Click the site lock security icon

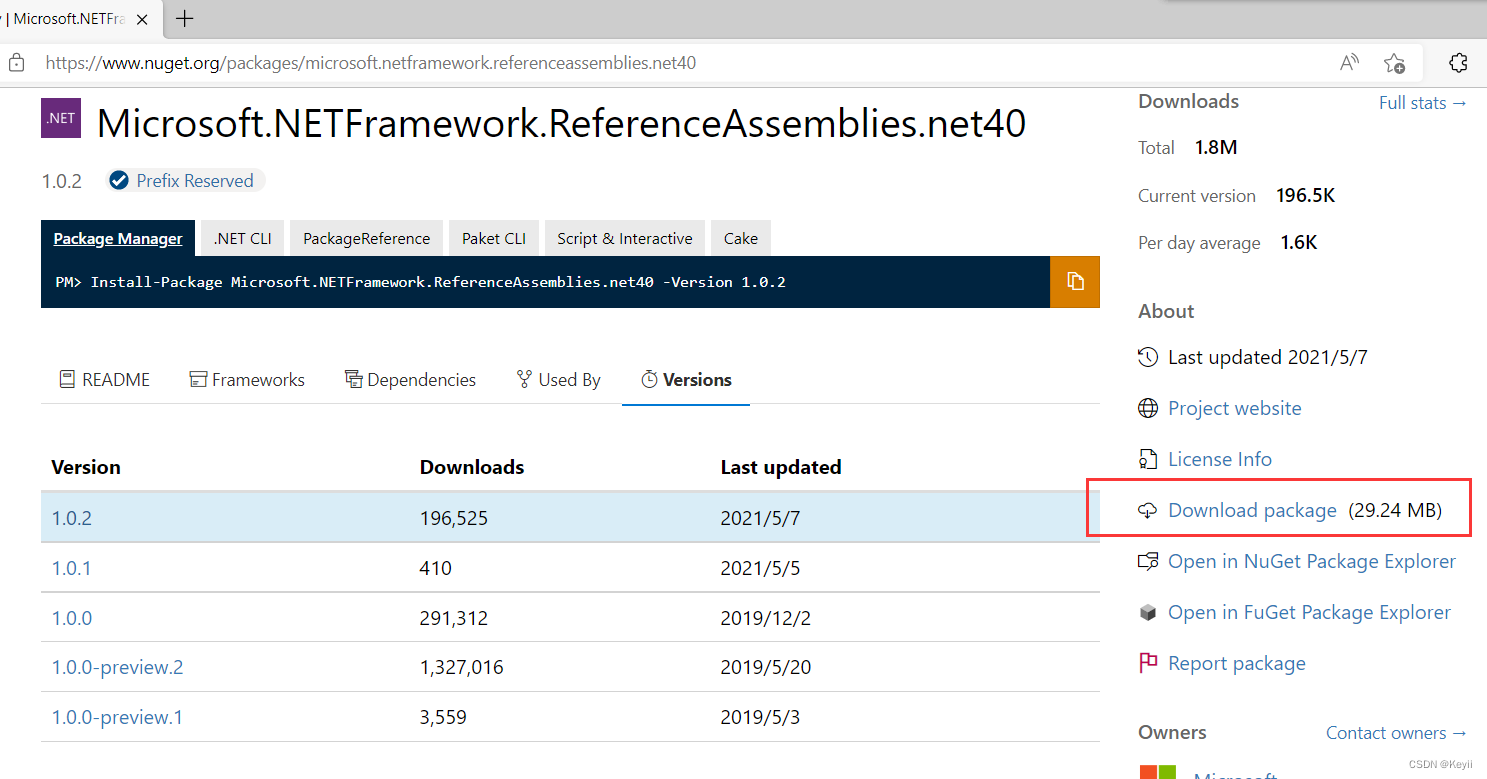point(16,63)
